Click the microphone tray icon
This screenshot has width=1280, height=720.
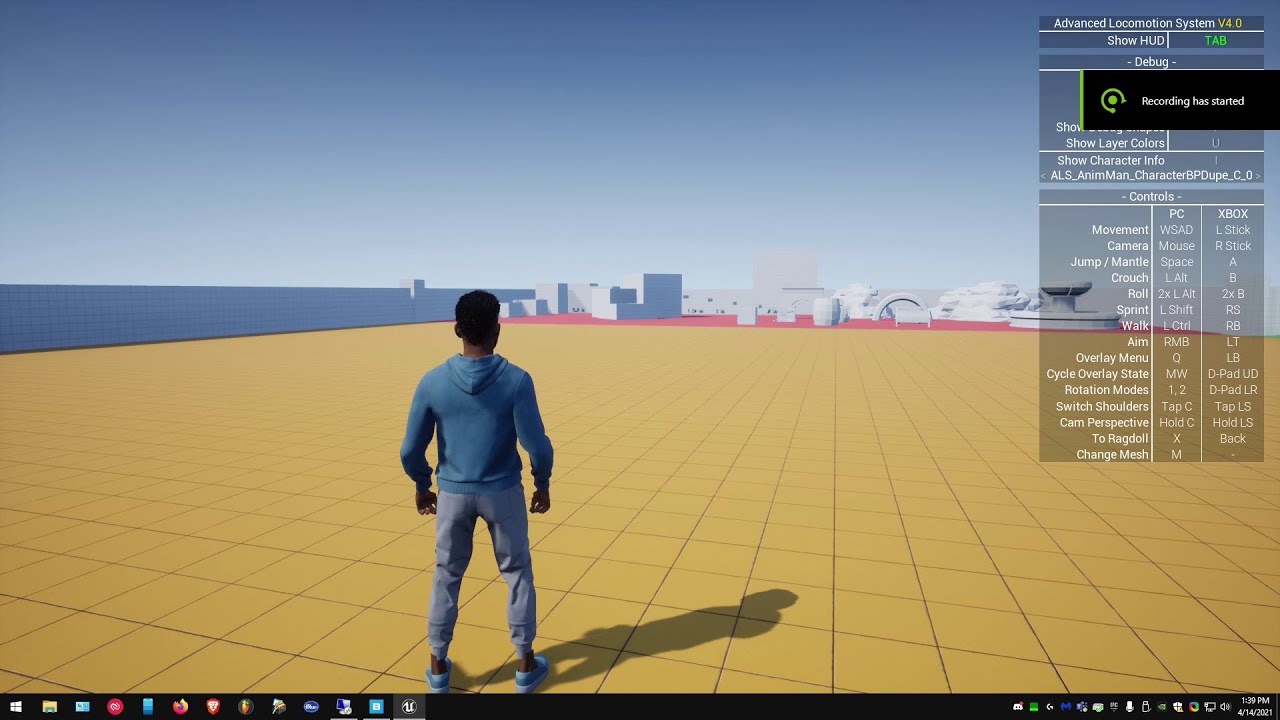[x=1130, y=707]
